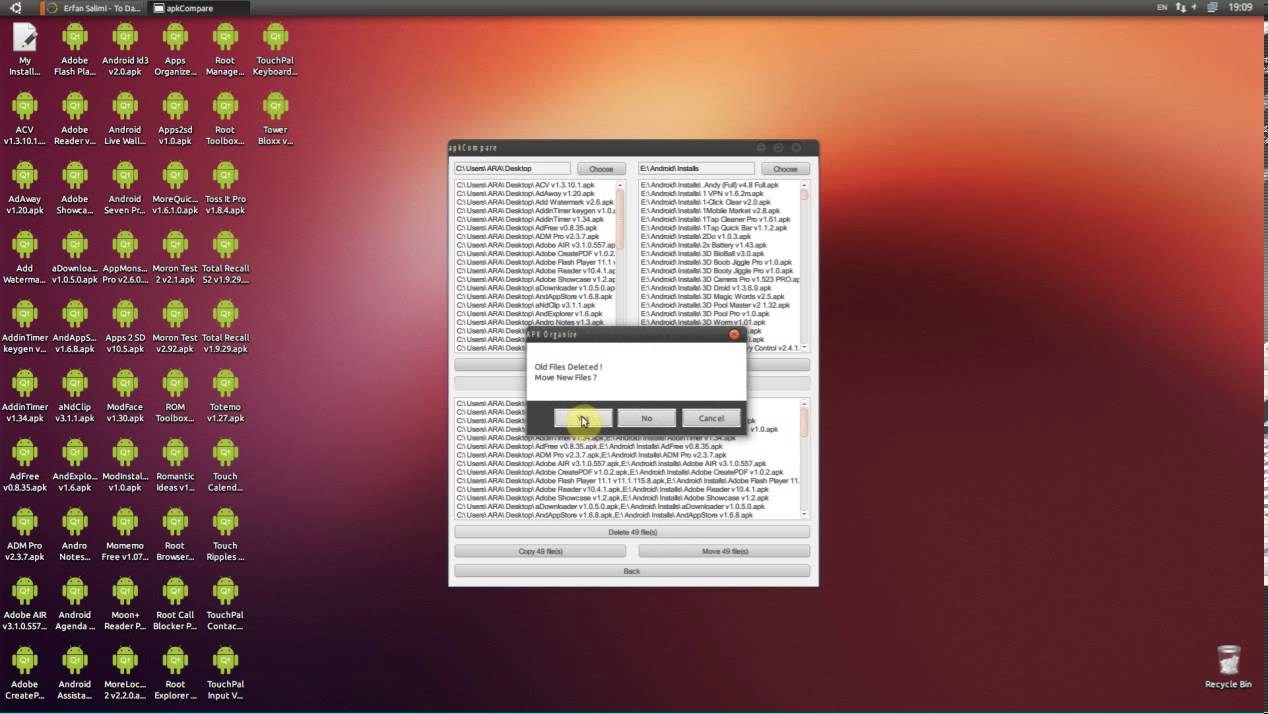Focus the C:\Users\ARA\Desktop path field
1268x714 pixels.
512,169
